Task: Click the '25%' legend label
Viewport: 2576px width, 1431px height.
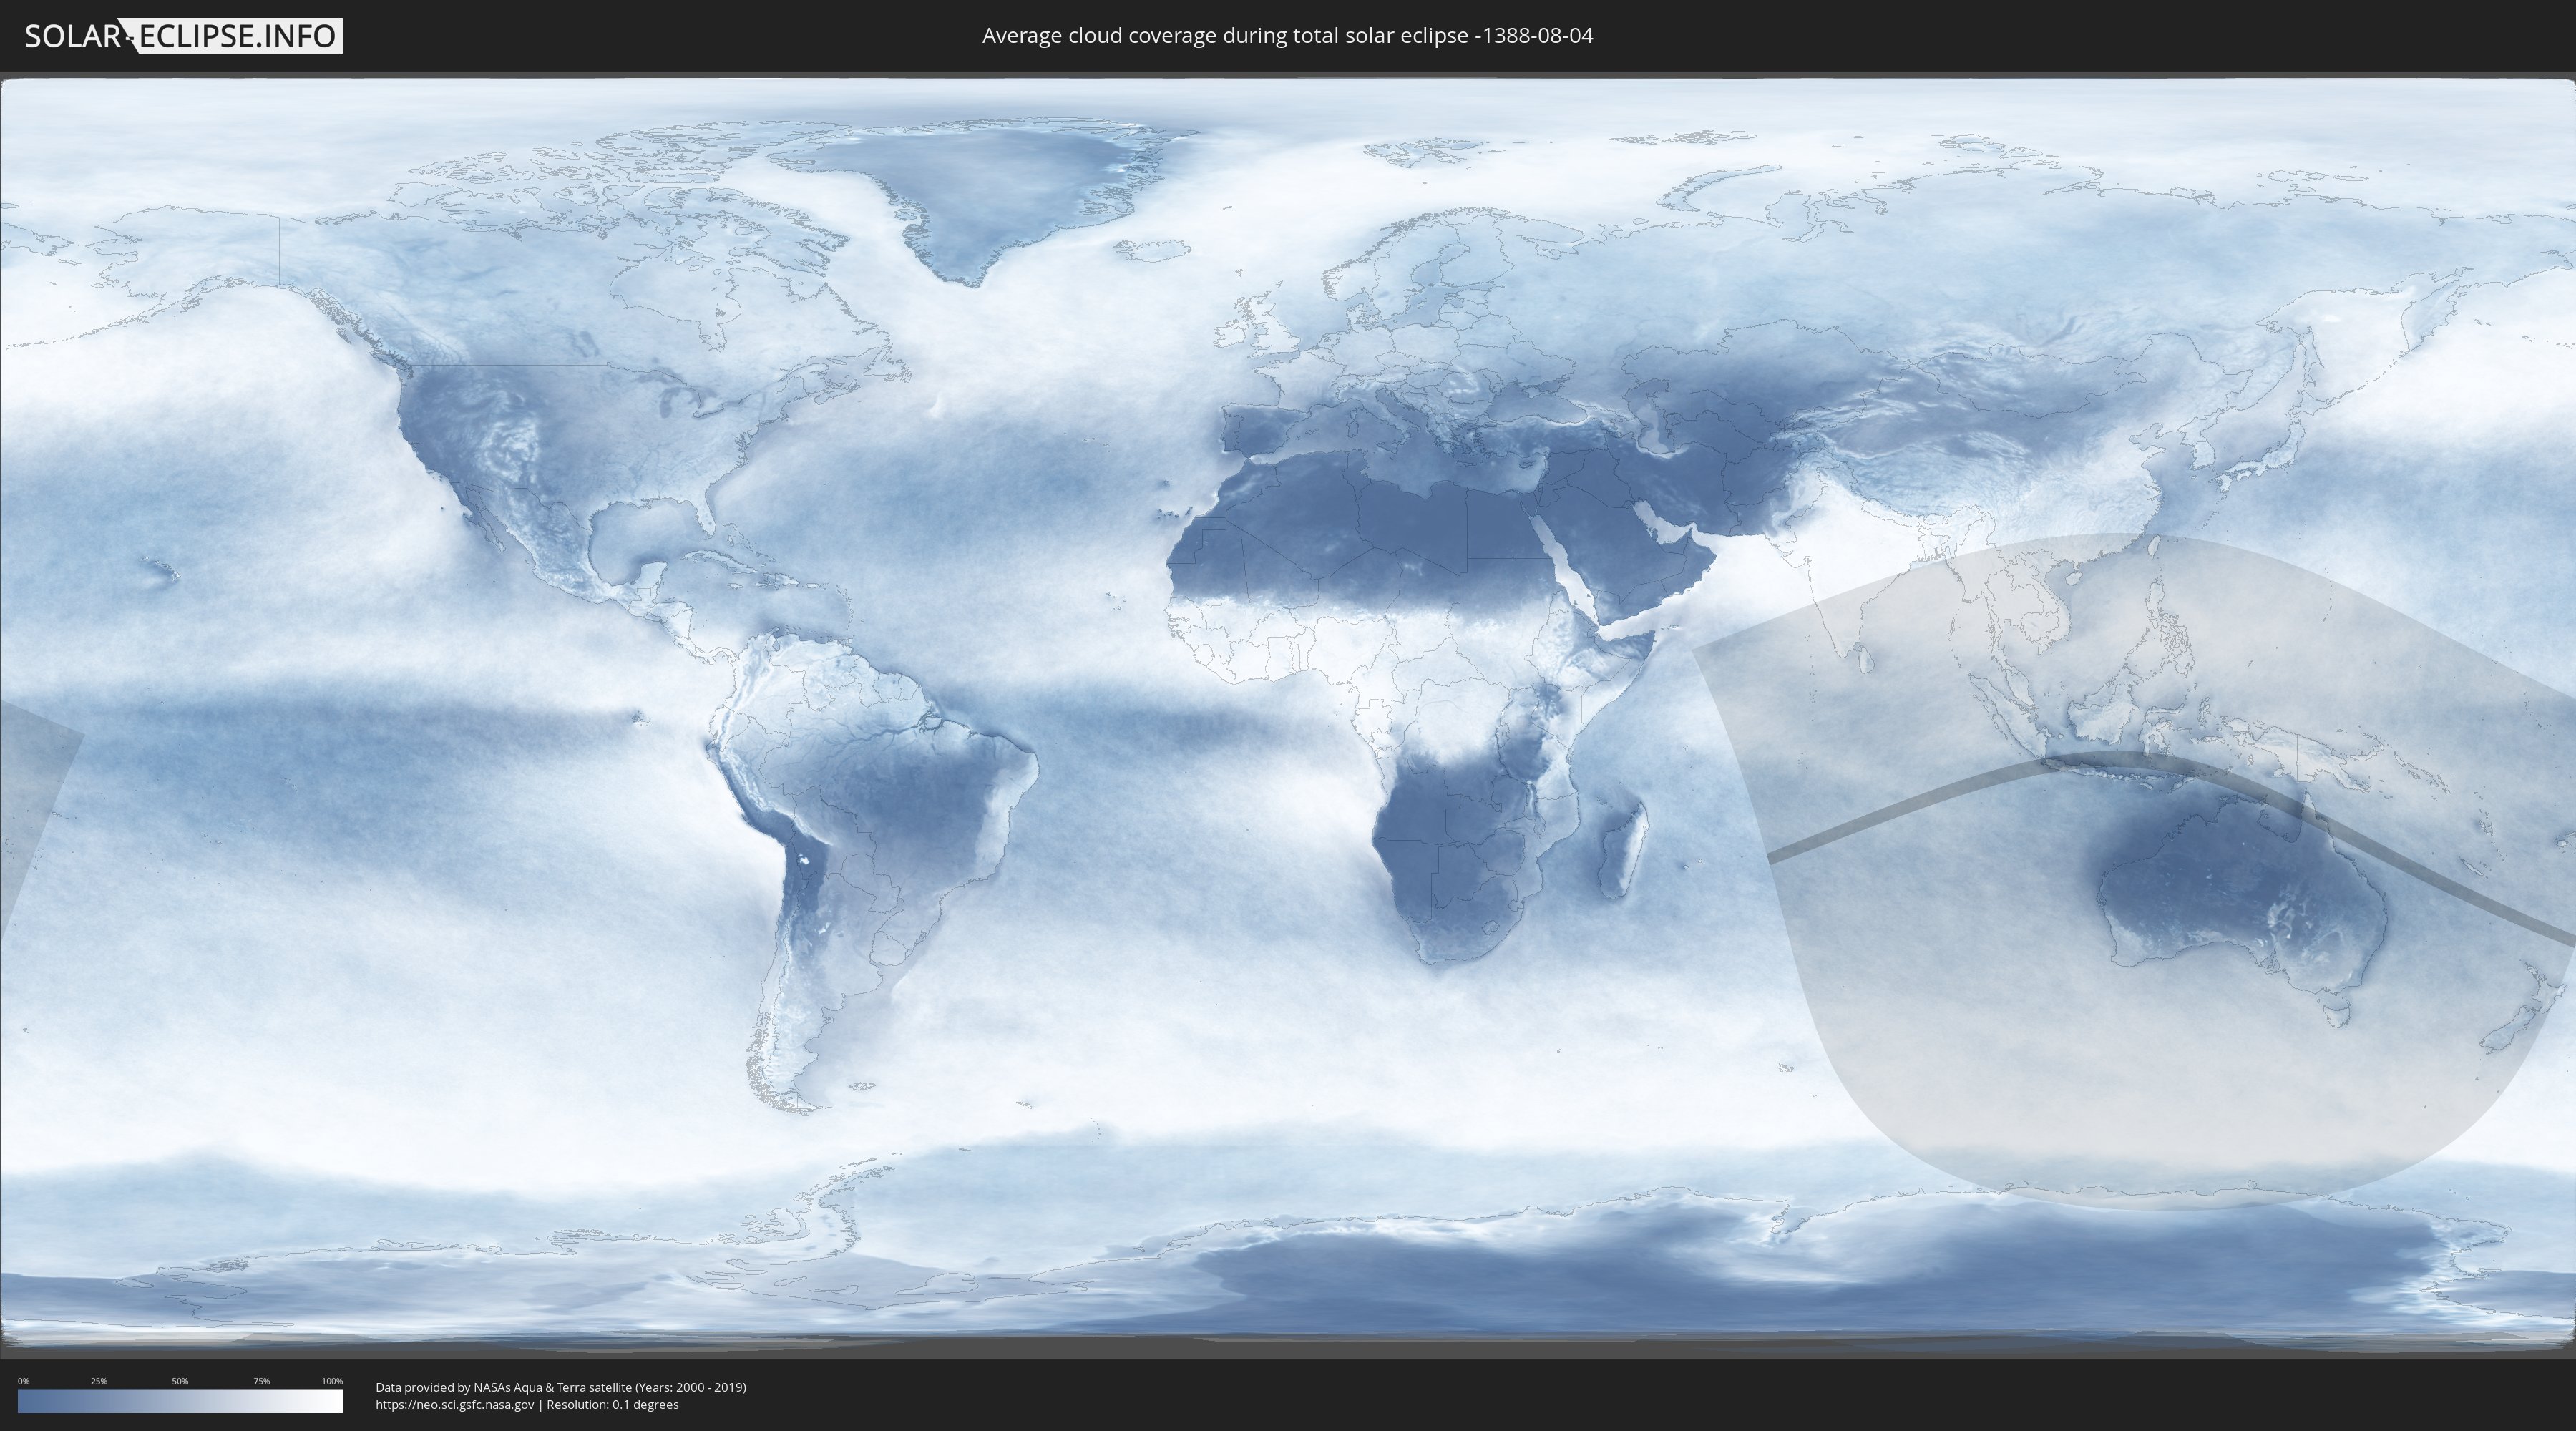Action: coord(99,1381)
